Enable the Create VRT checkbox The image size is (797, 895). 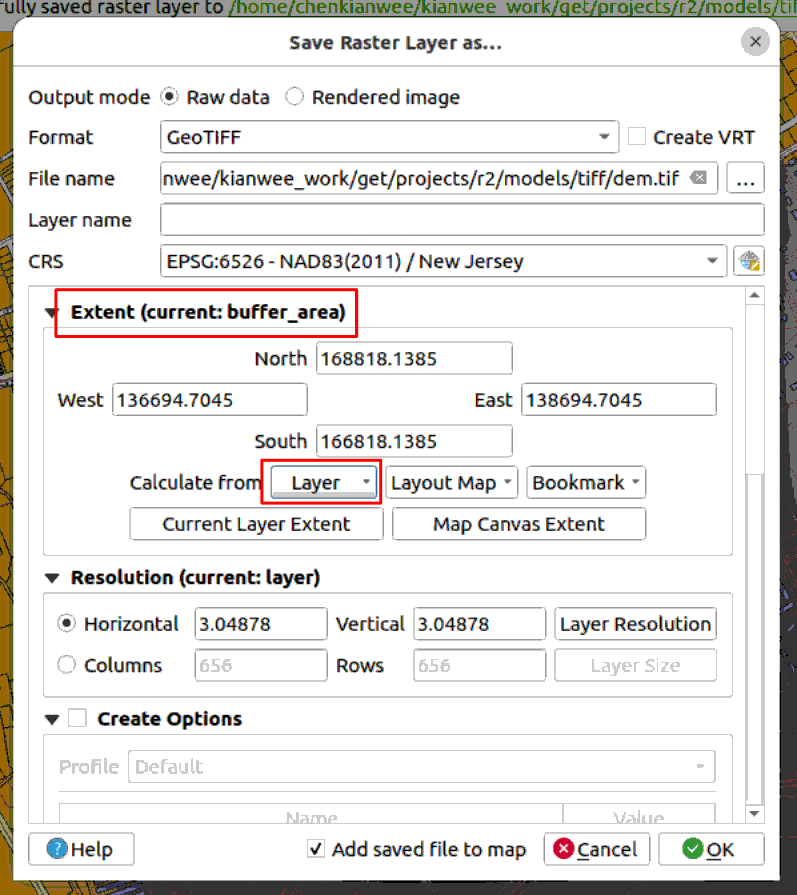[636, 137]
